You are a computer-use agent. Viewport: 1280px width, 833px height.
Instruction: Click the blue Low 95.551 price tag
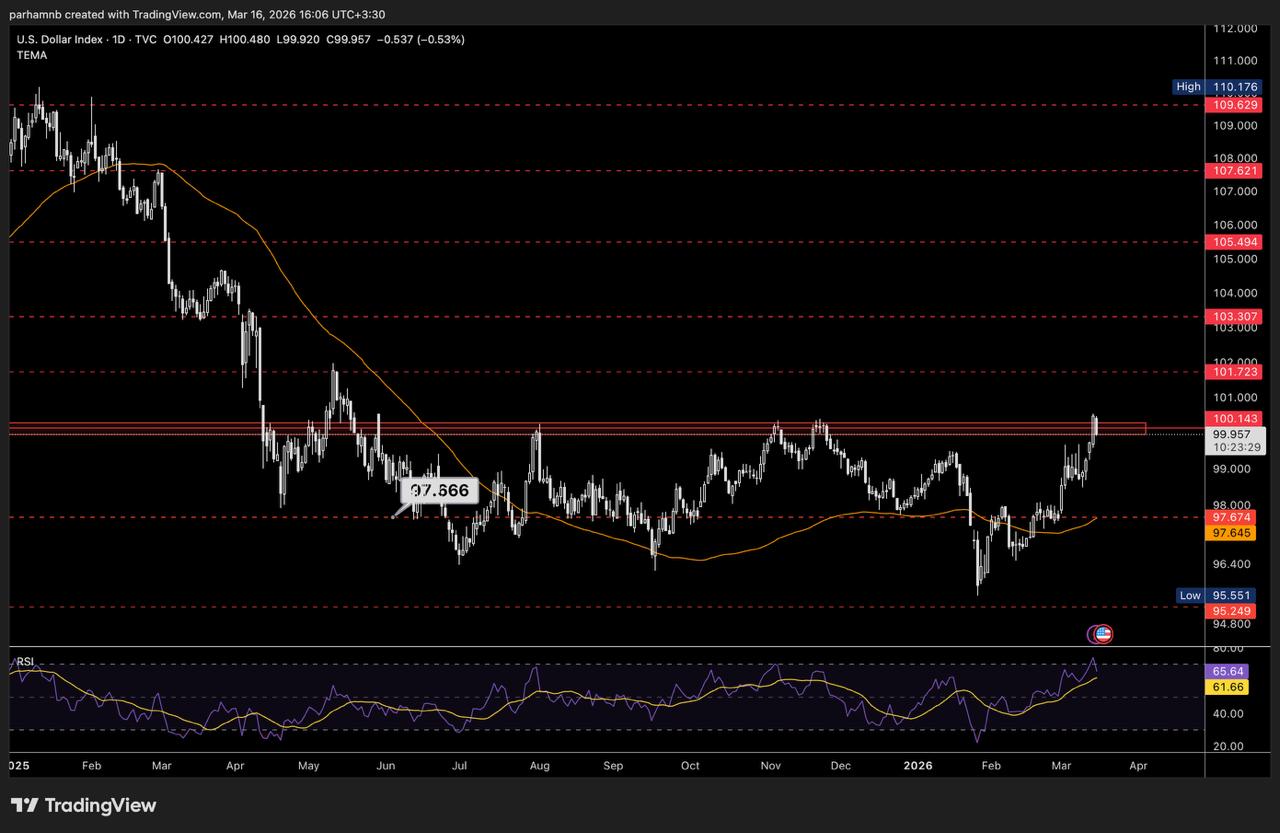pyautogui.click(x=1219, y=595)
